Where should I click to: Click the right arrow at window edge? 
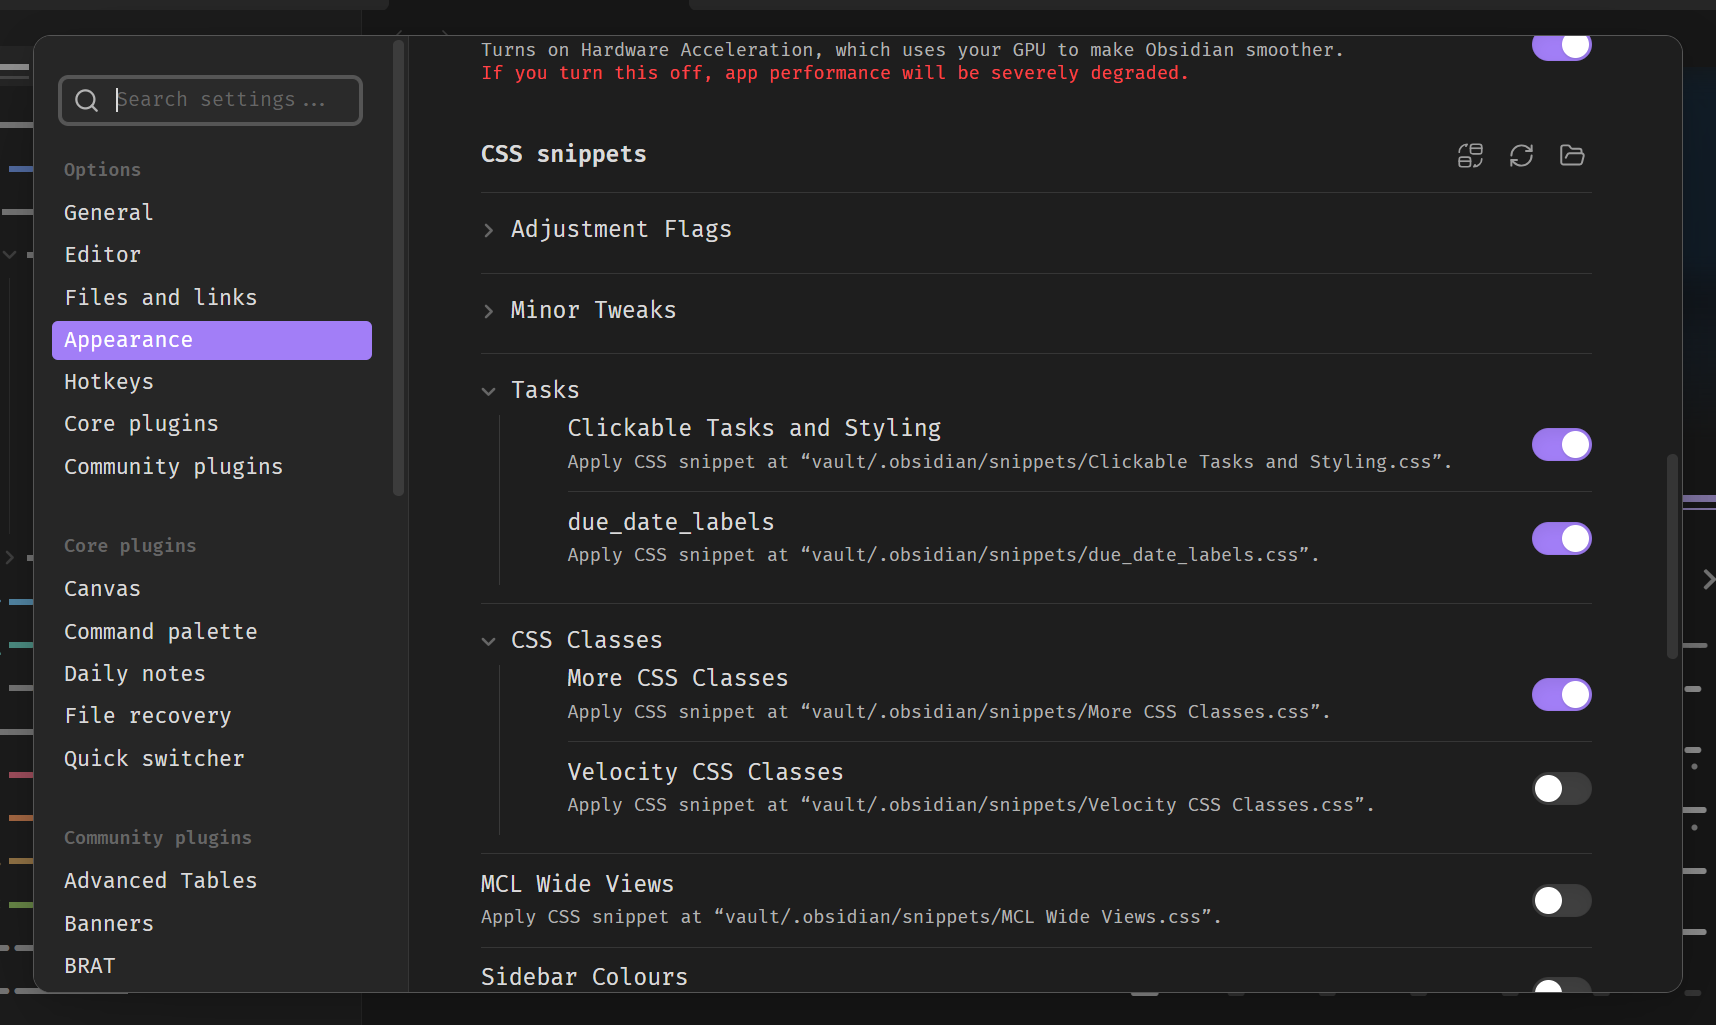point(1707,579)
